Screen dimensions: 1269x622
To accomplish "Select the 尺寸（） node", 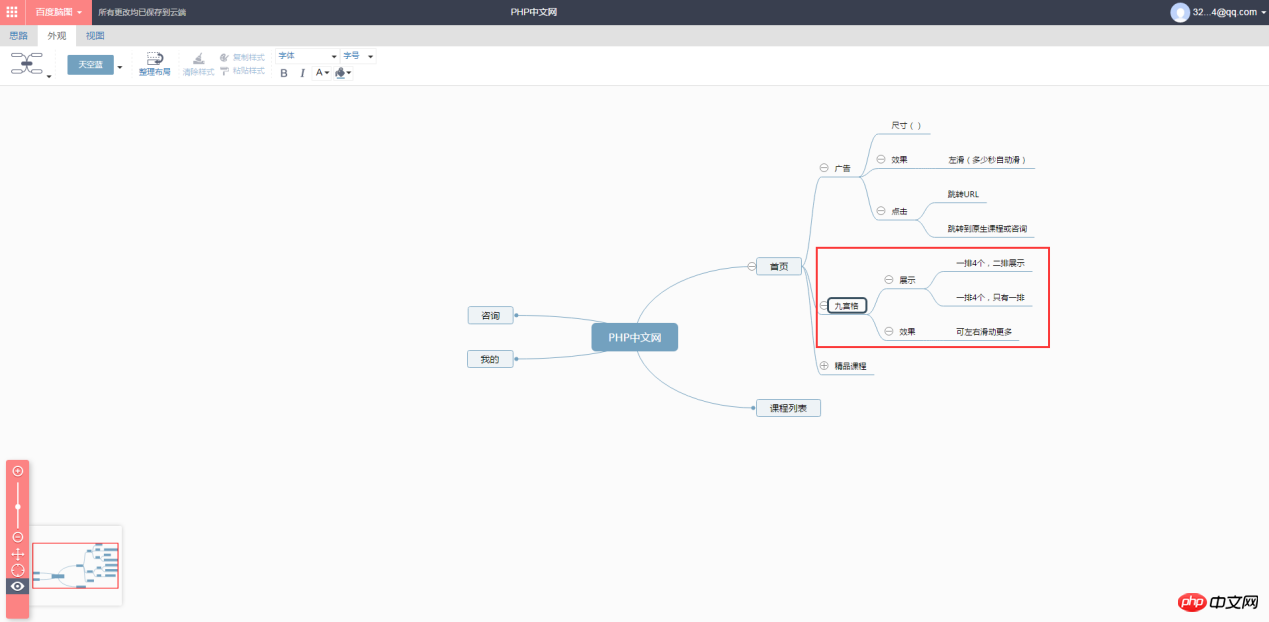I will click(x=906, y=126).
